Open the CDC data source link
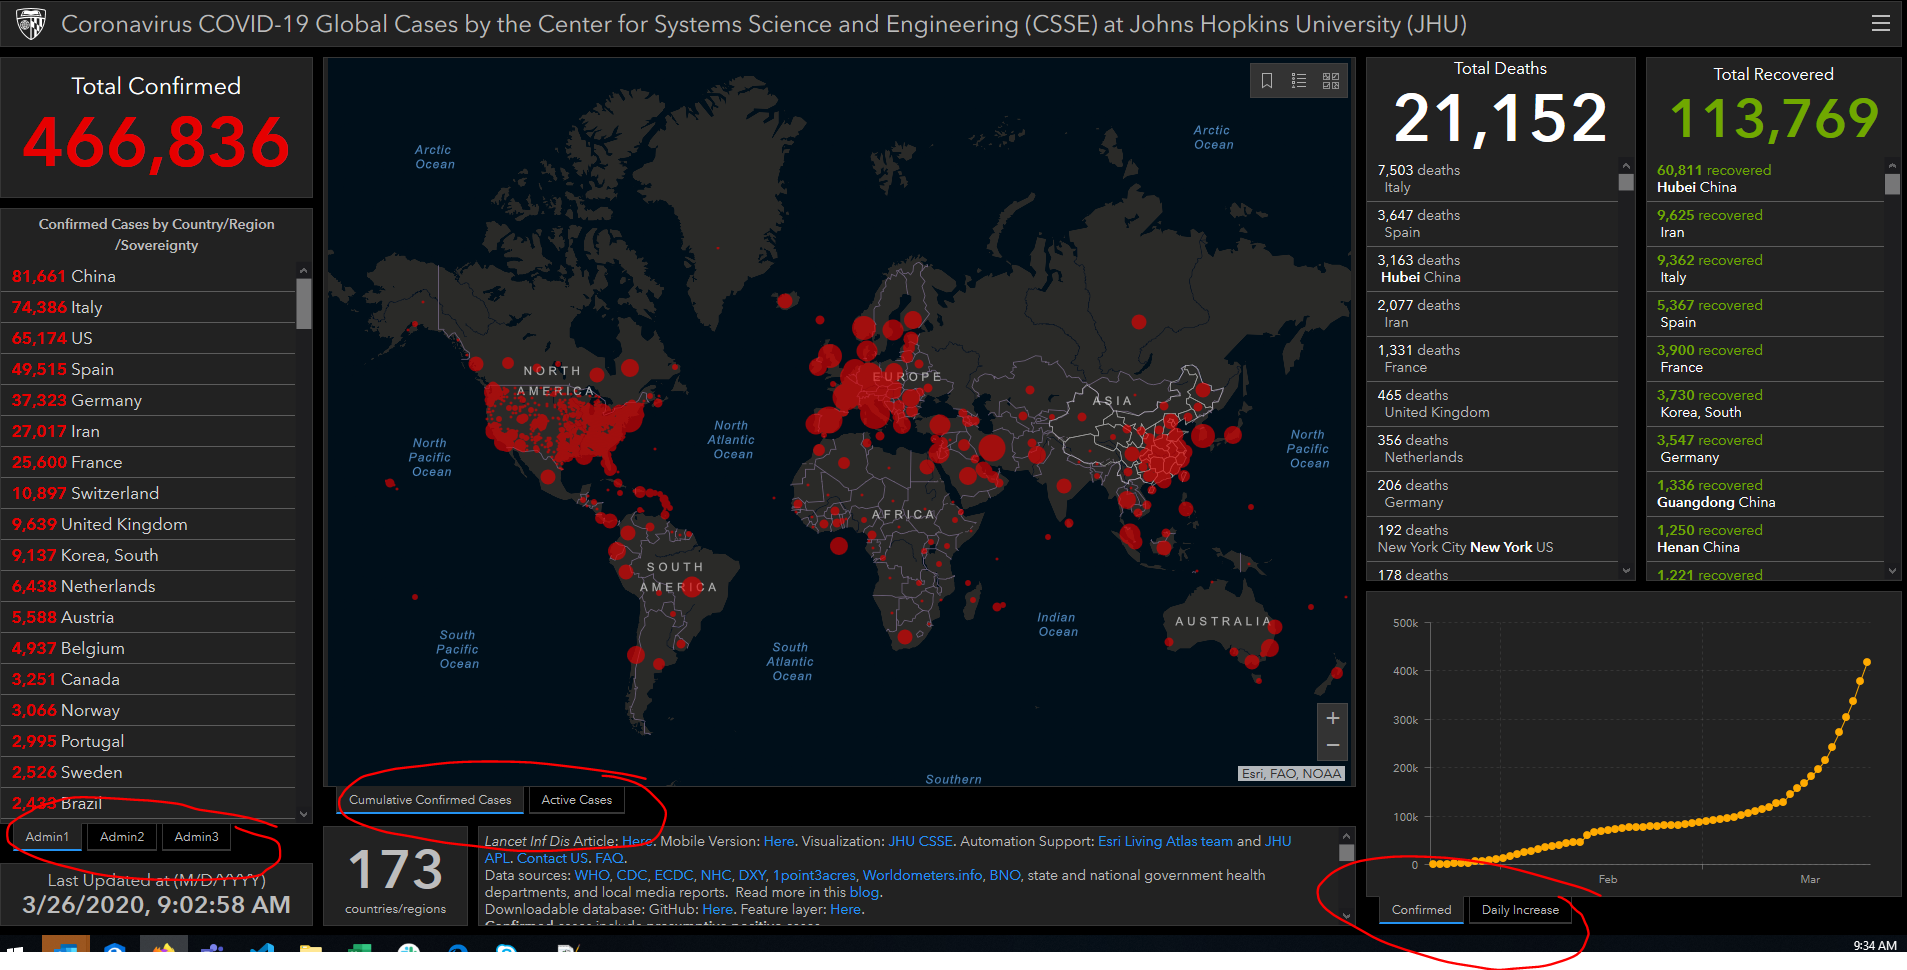This screenshot has height=970, width=1907. tap(631, 875)
